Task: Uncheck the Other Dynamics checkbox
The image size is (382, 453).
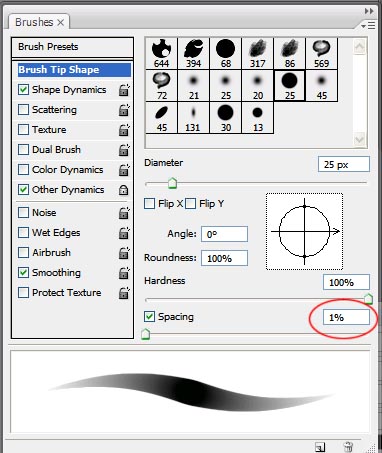Action: point(23,190)
